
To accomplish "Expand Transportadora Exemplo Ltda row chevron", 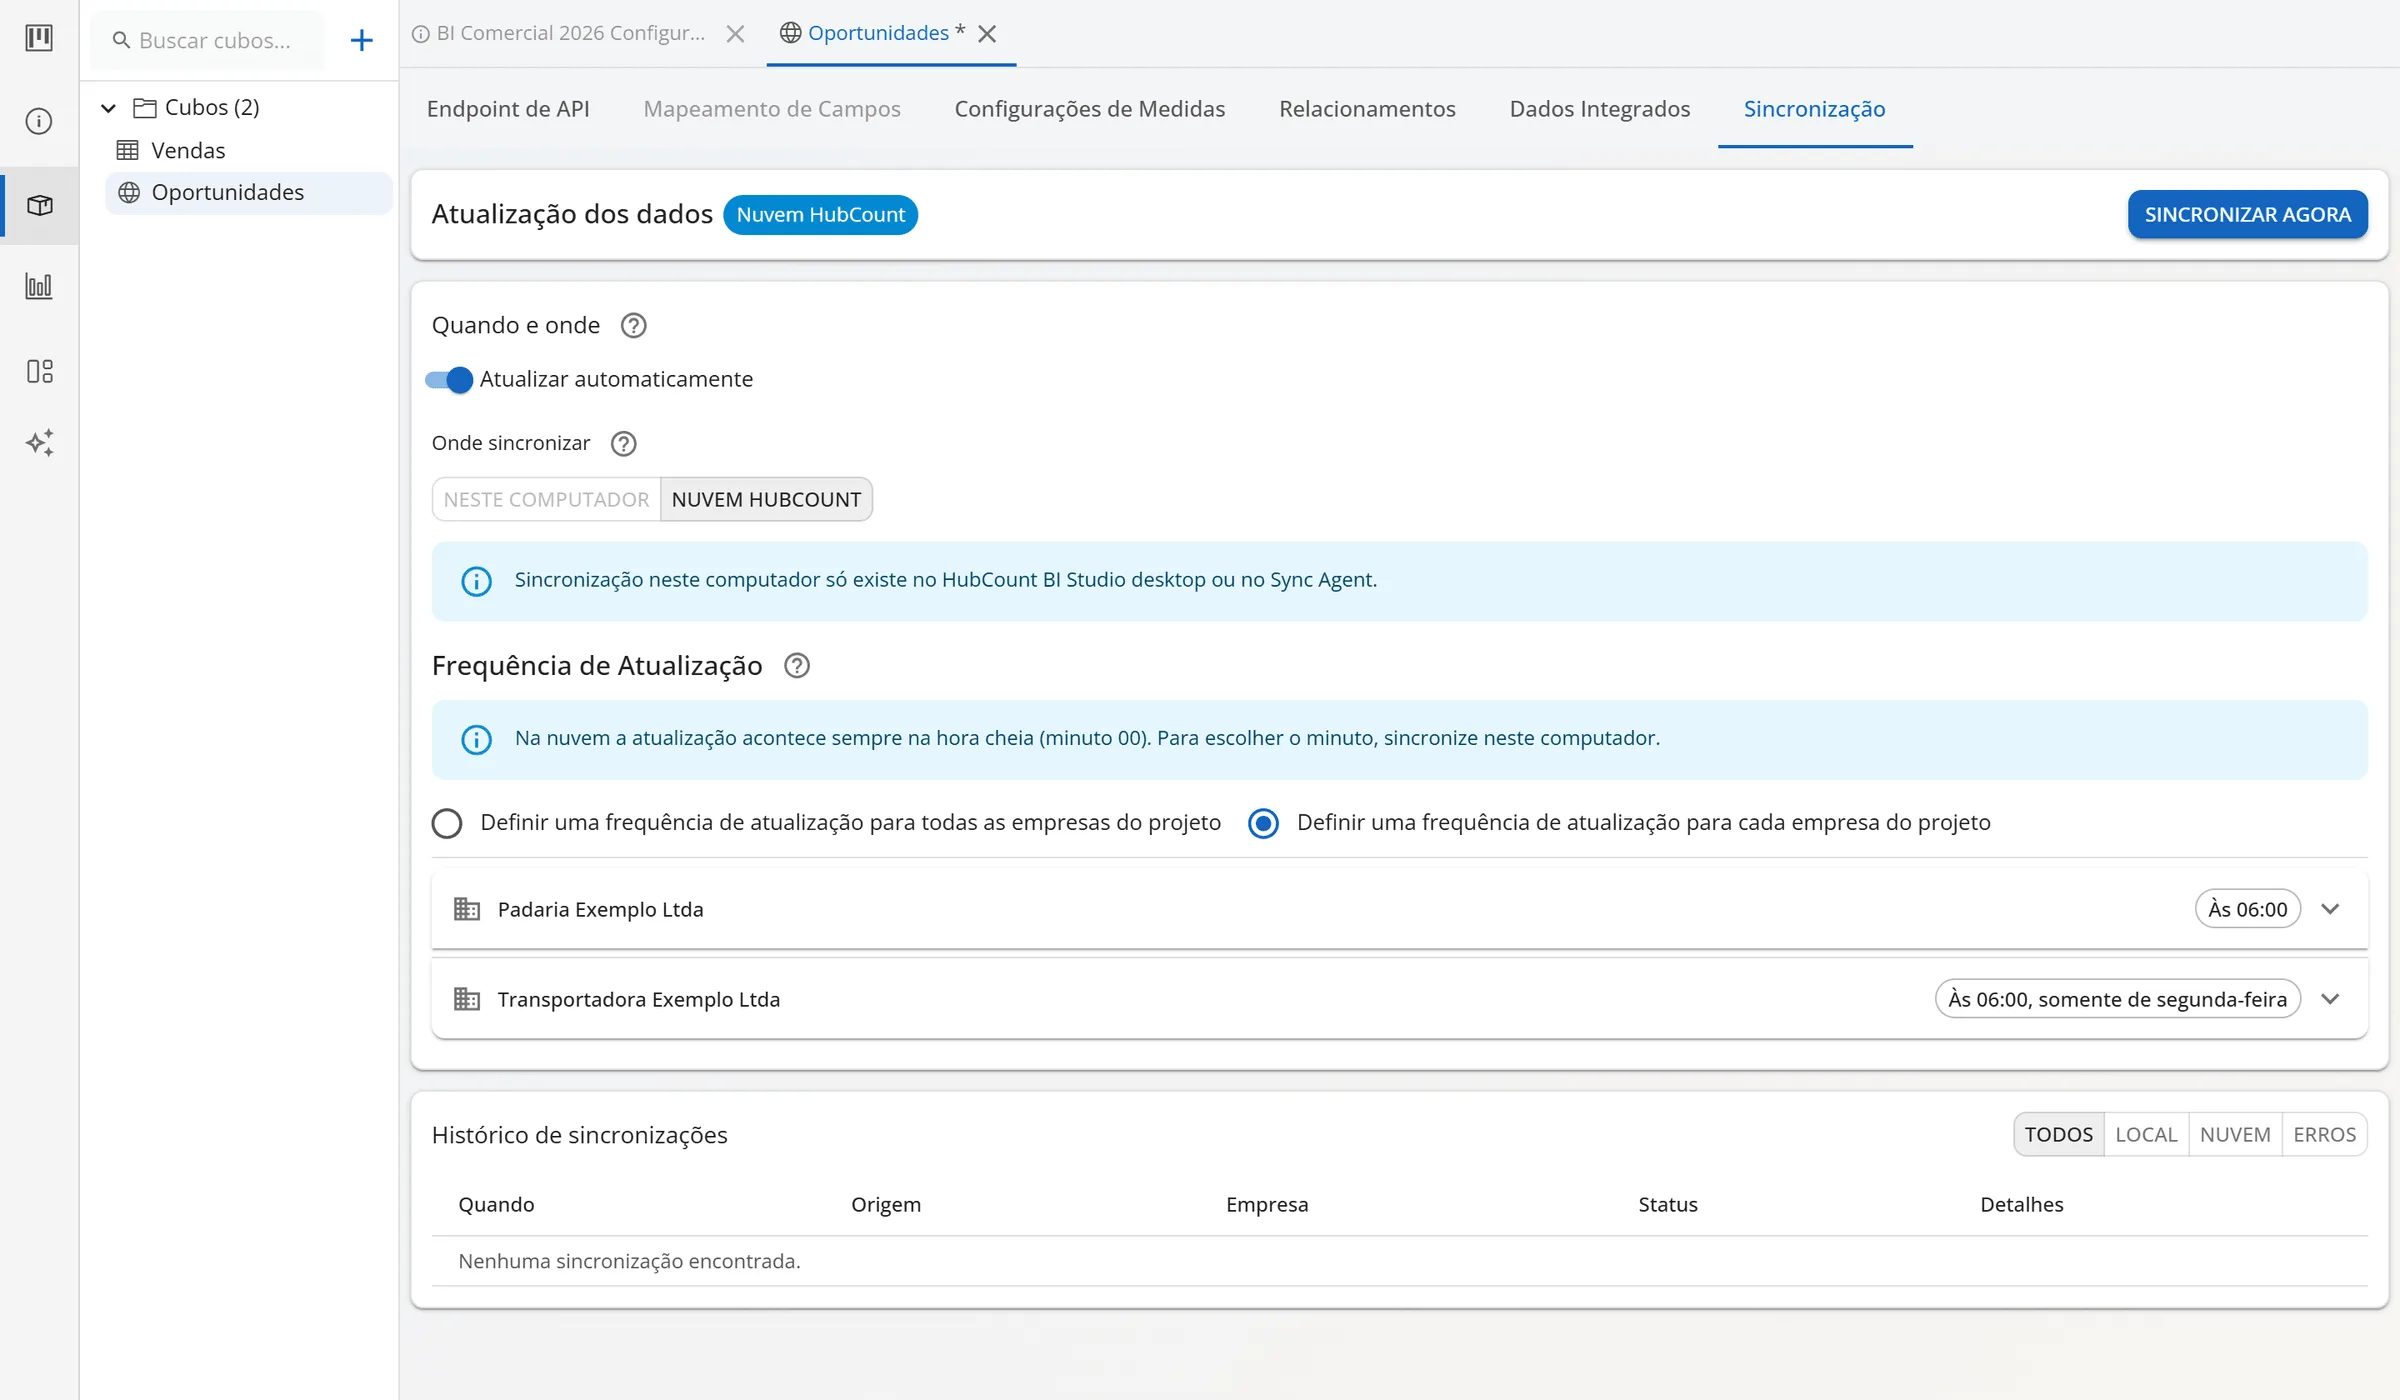I will point(2330,999).
